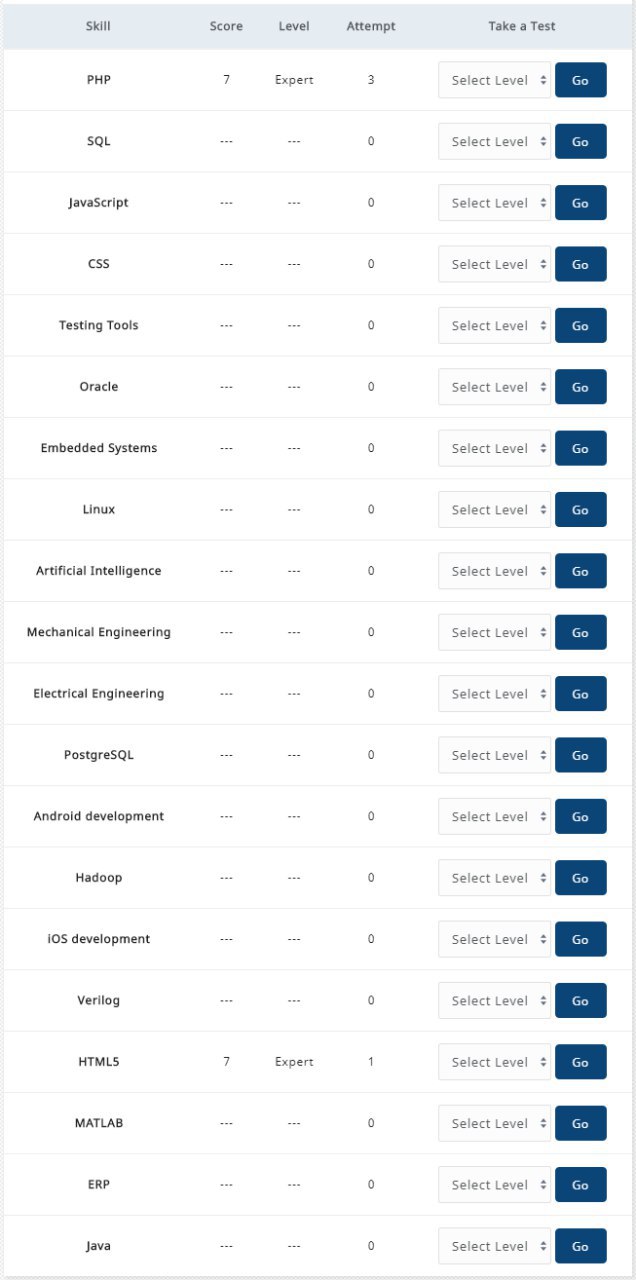Viewport: 636px width, 1280px height.
Task: Click Go for iOS development
Action: [580, 940]
